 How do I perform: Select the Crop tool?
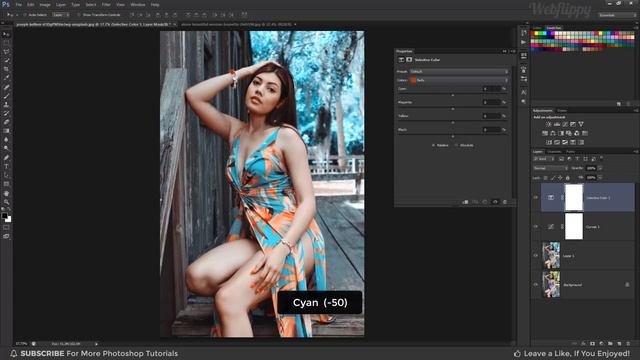pos(6,69)
